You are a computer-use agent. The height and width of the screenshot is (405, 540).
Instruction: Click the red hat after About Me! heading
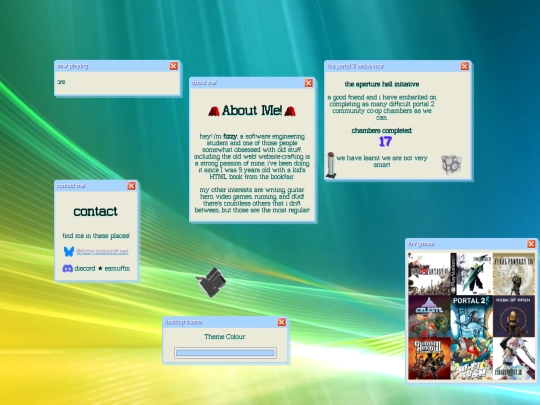click(290, 111)
